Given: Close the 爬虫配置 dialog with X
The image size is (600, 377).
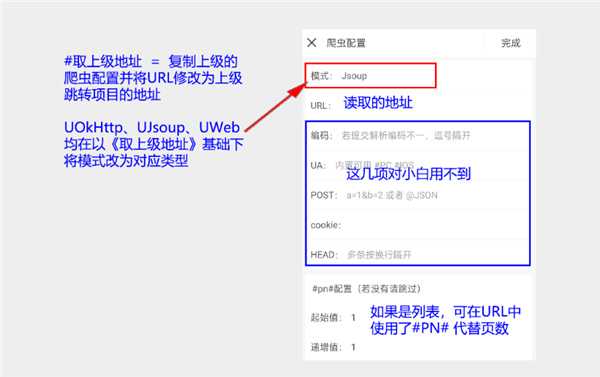Looking at the screenshot, I should point(312,42).
